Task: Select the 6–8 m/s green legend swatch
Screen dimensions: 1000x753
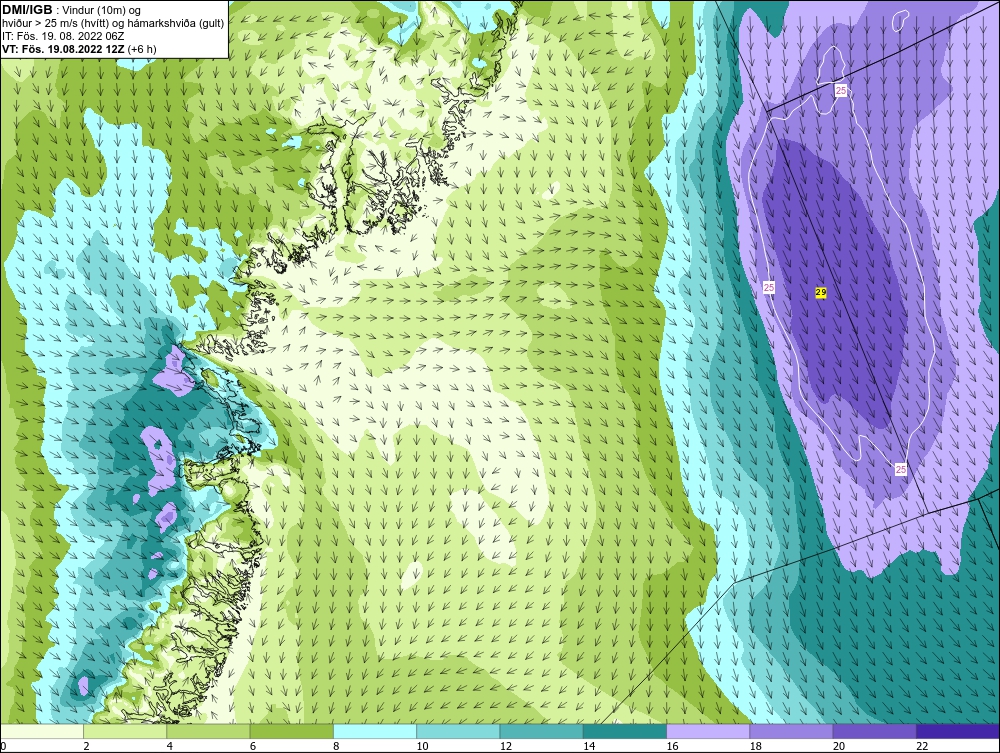Action: (291, 731)
